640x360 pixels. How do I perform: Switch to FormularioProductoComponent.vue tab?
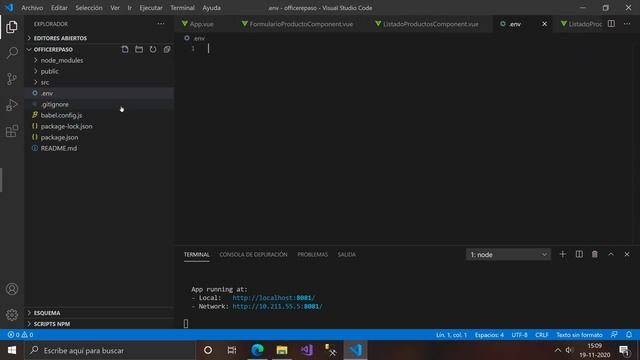click(x=301, y=24)
